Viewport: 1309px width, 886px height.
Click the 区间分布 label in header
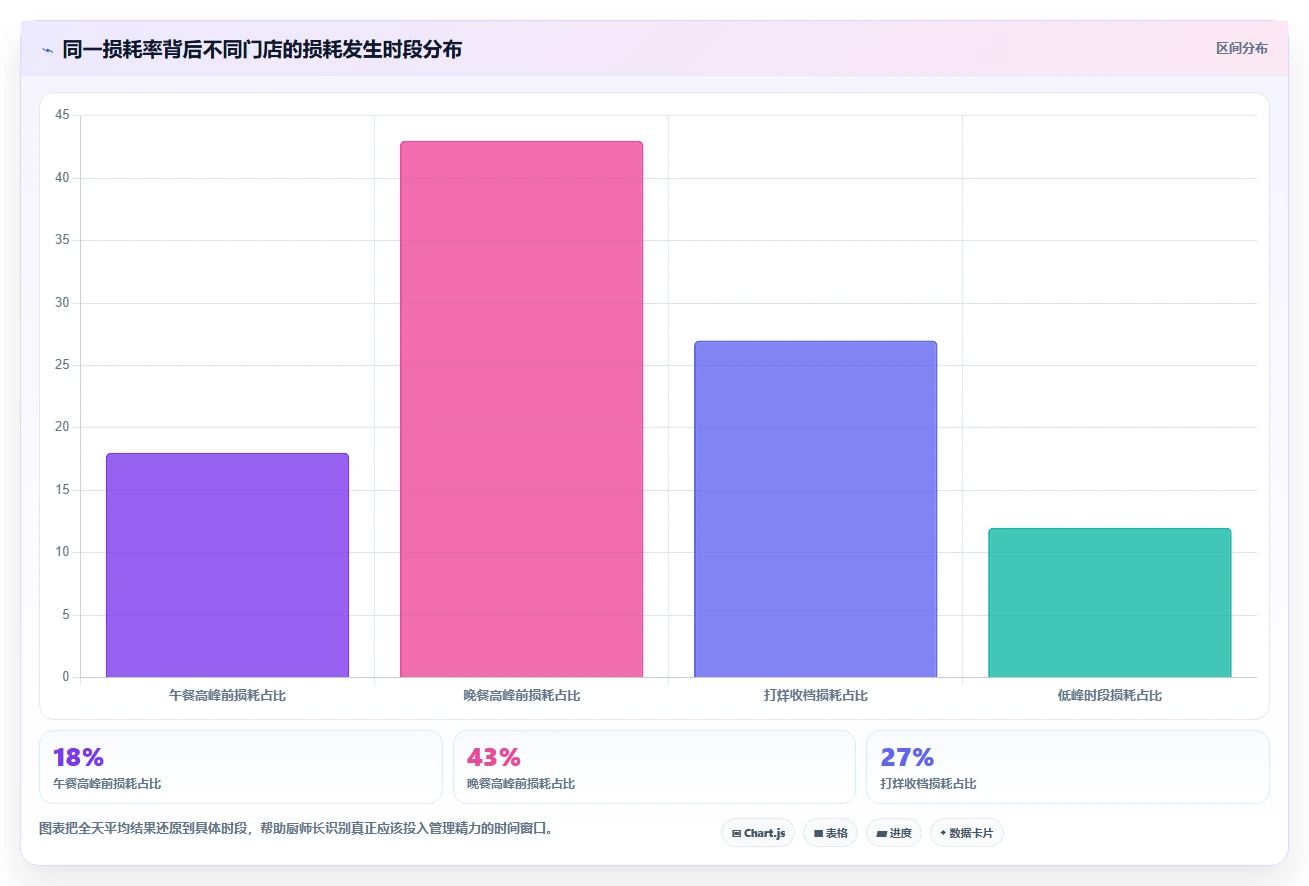pos(1242,48)
